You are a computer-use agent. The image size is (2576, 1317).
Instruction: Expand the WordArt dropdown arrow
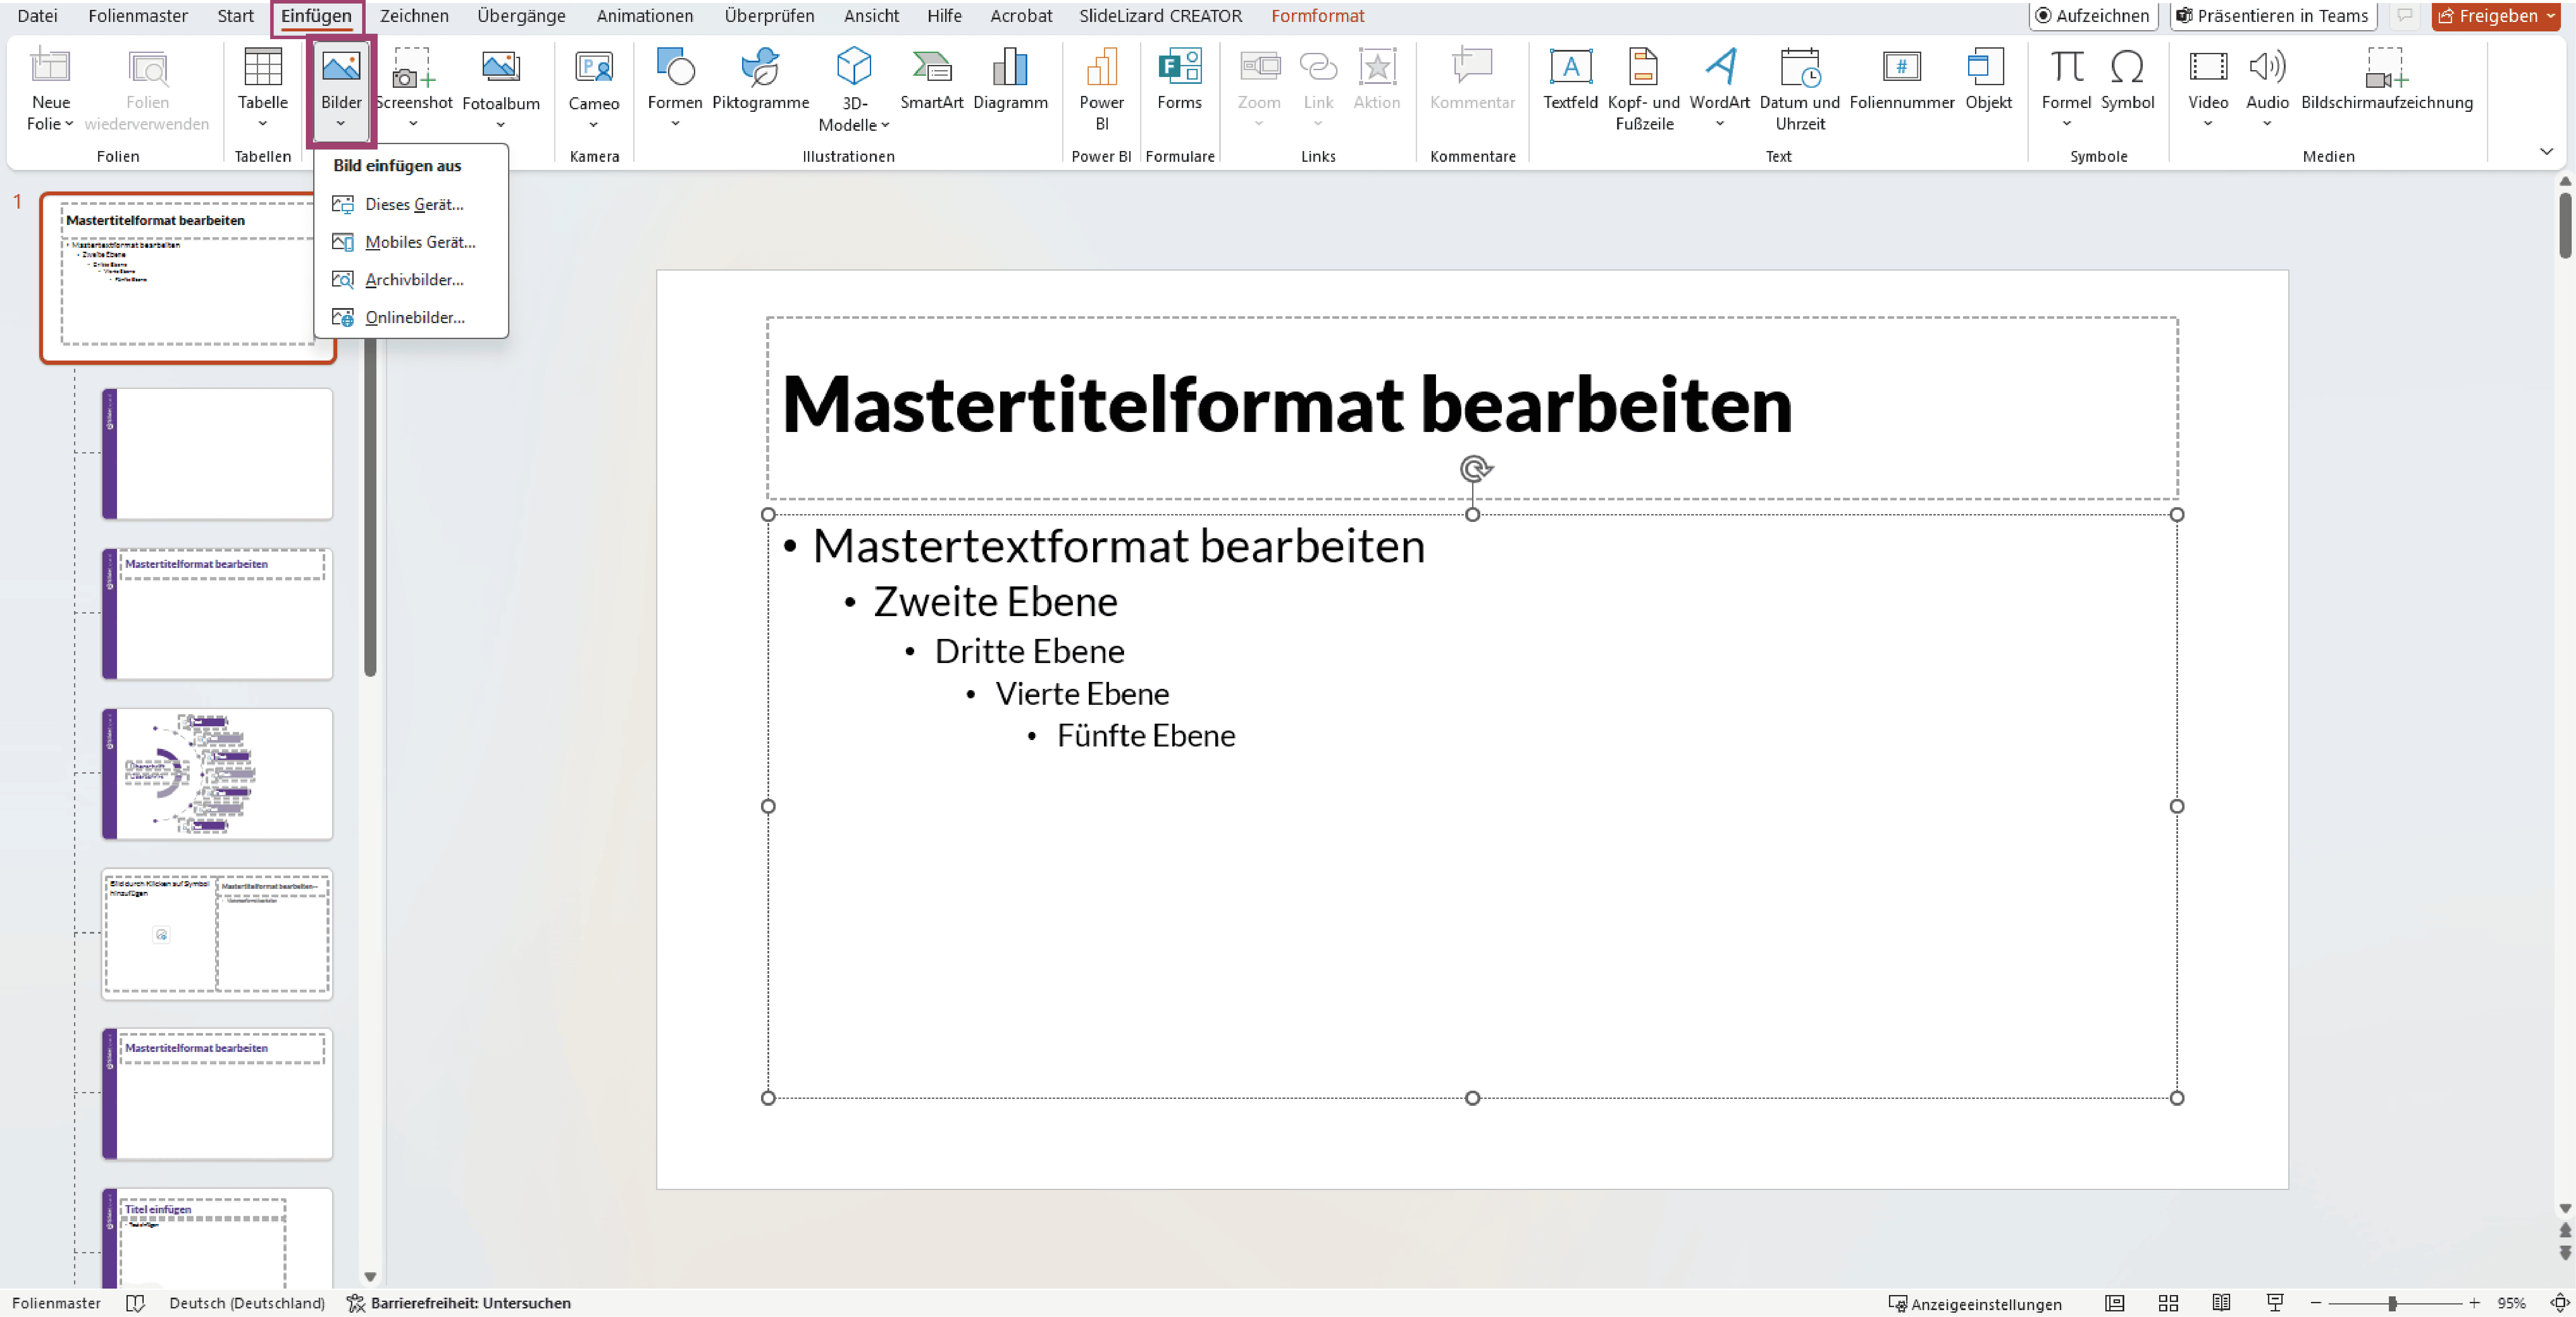(x=1720, y=124)
